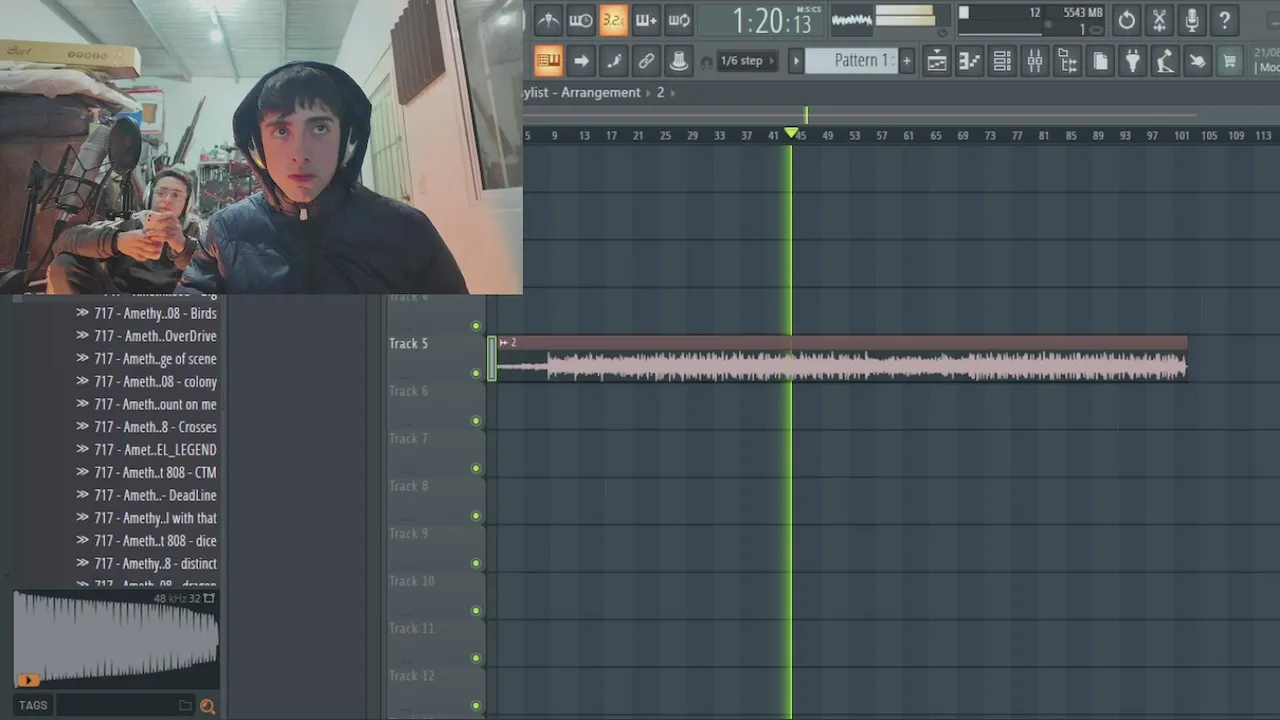This screenshot has width=1280, height=720.
Task: Click the two-pages icon in toolbar
Action: coord(1100,62)
